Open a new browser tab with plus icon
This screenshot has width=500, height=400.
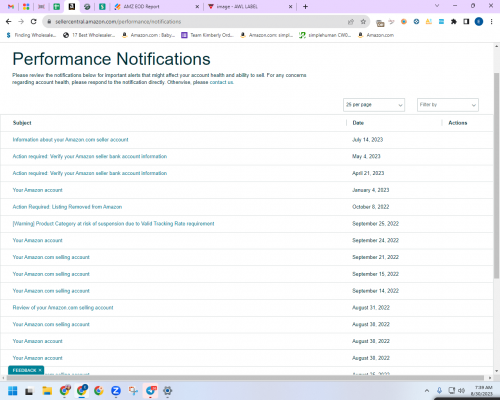(305, 6)
